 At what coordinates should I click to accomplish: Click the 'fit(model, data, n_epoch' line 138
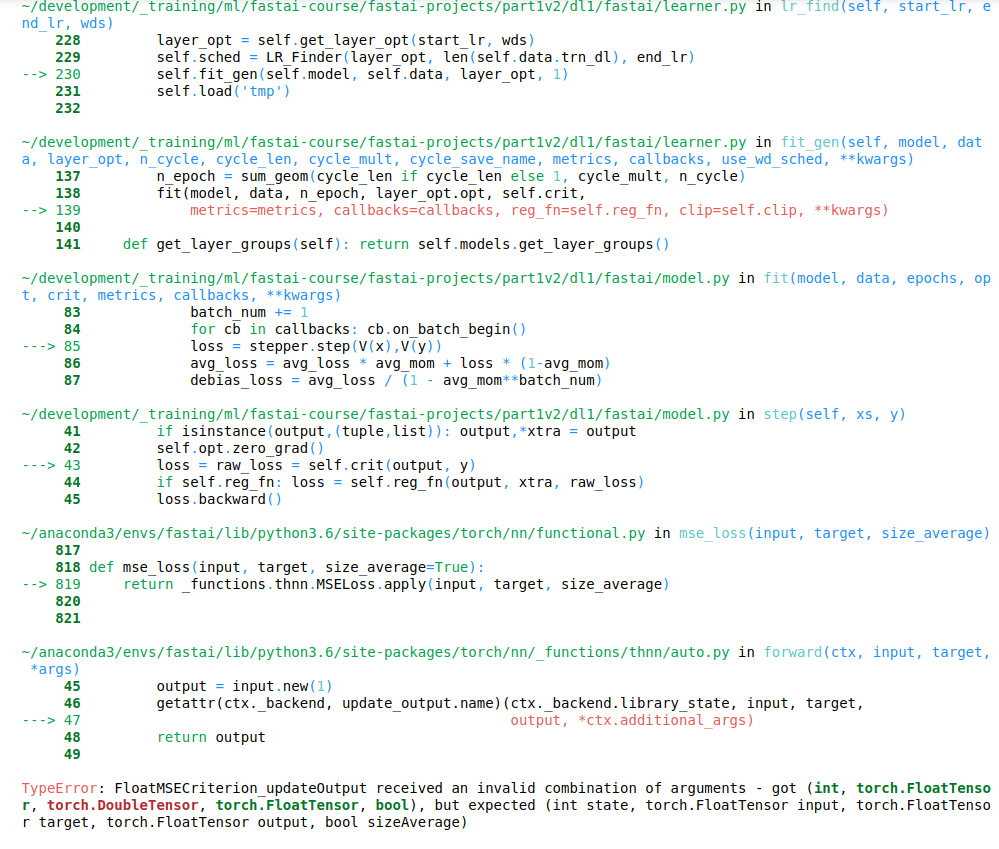(371, 193)
